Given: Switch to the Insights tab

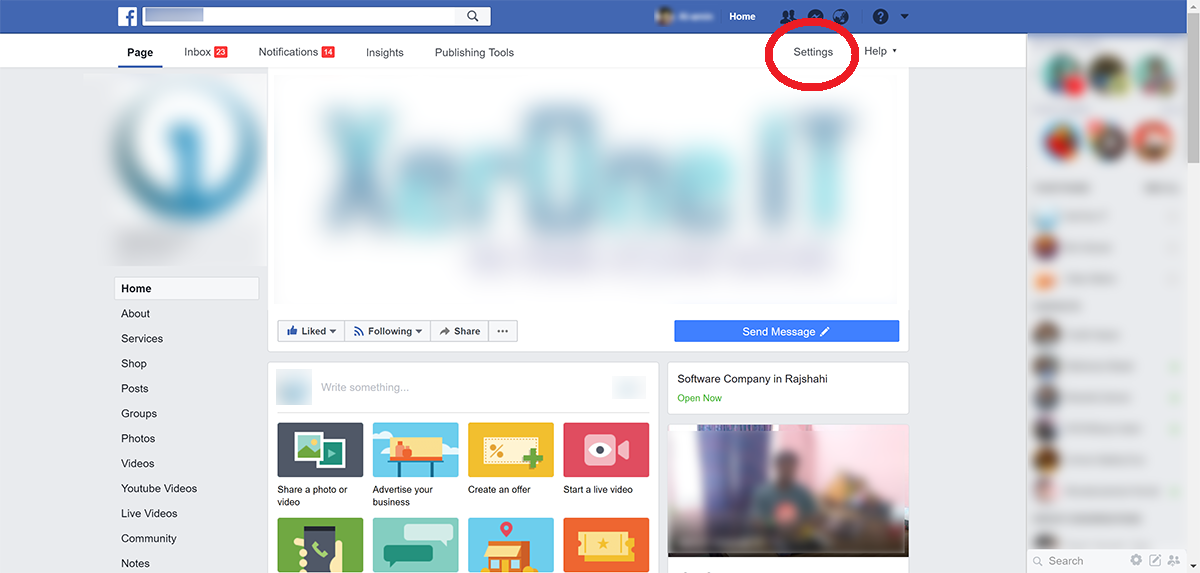Looking at the screenshot, I should tap(385, 52).
